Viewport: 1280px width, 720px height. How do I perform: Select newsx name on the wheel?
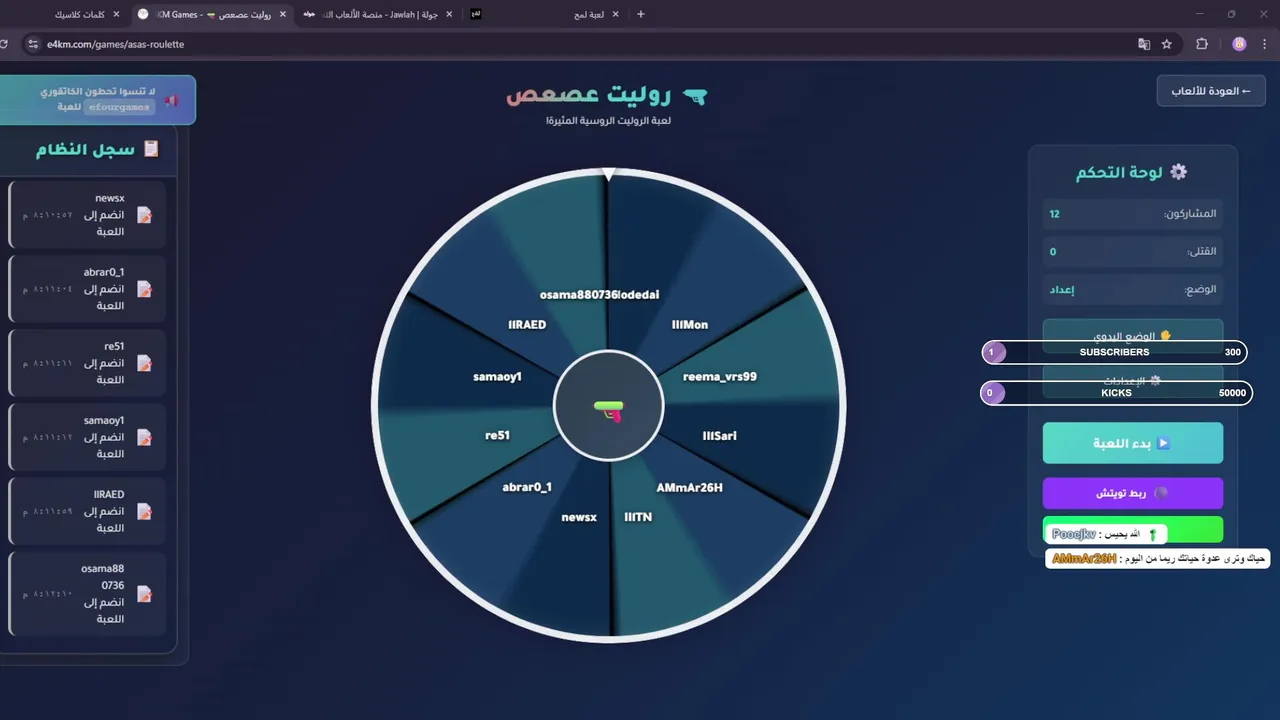(579, 517)
